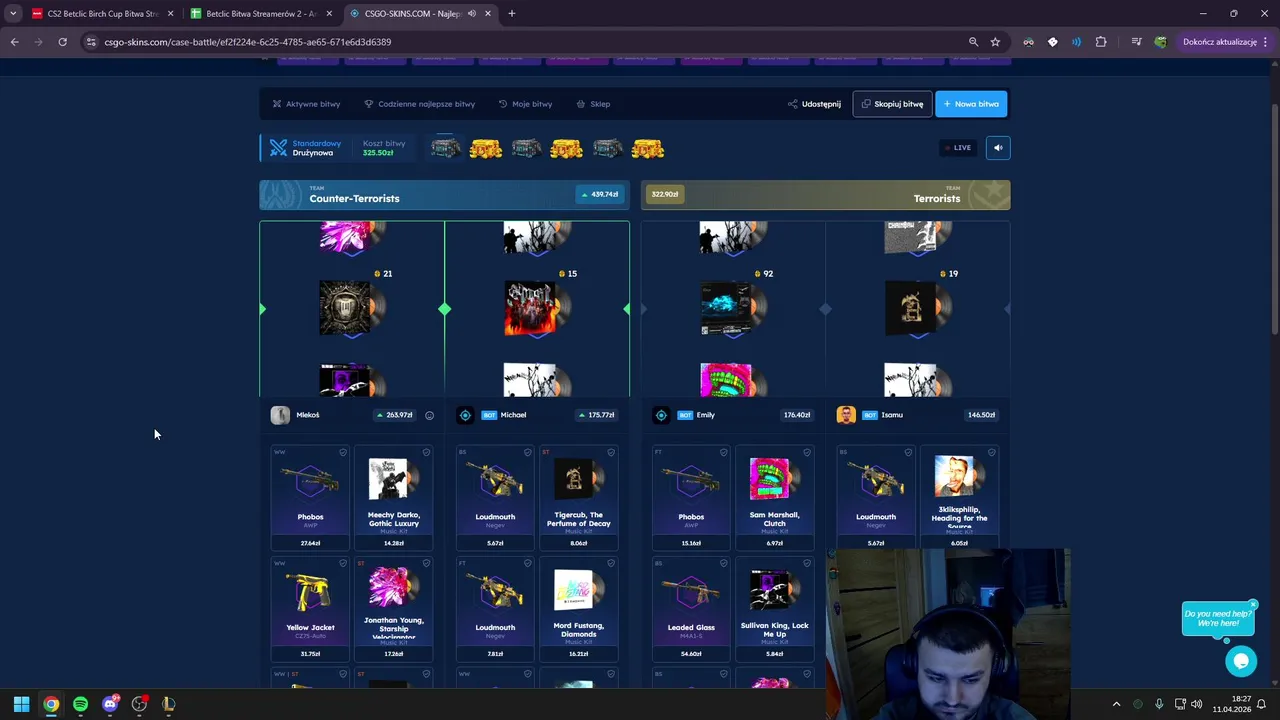This screenshot has height=720, width=1280.
Task: Select the first dark case in battle
Action: point(445,149)
